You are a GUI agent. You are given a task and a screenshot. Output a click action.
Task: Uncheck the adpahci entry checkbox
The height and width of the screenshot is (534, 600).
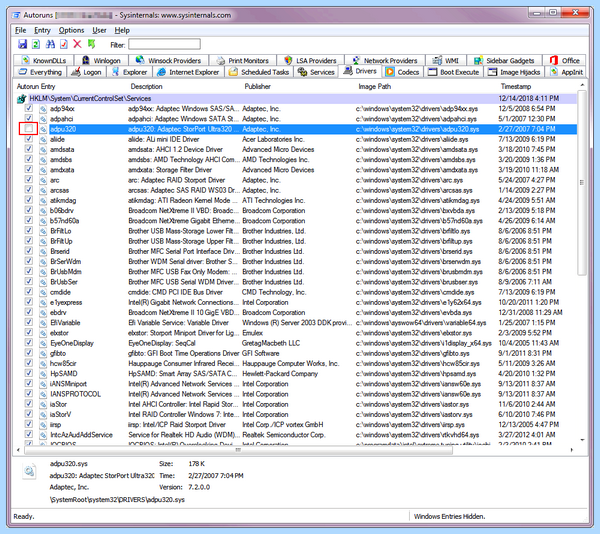pos(29,119)
